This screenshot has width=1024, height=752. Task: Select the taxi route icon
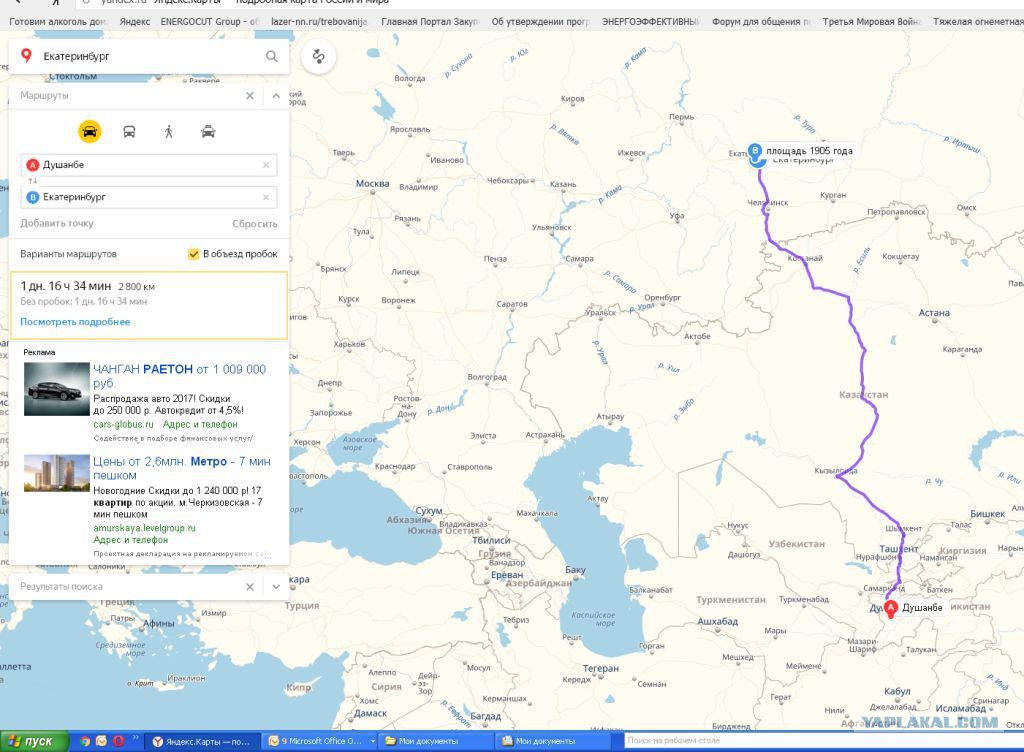pyautogui.click(x=208, y=132)
